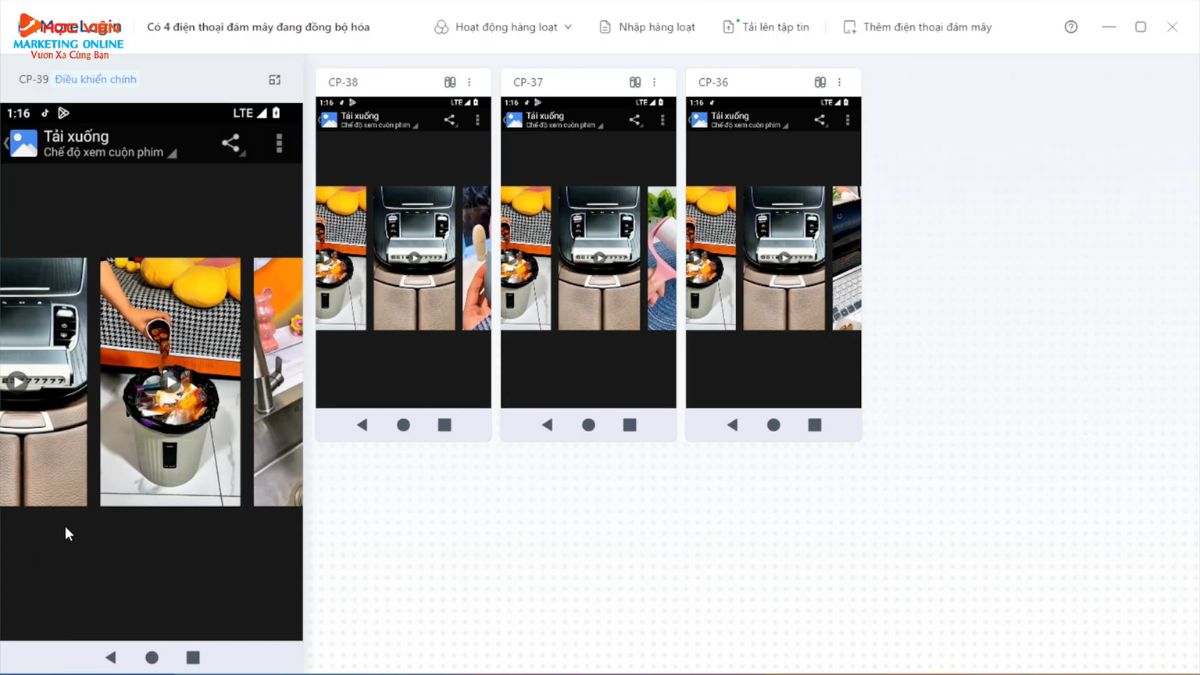1200x675 pixels.
Task: Tap Android recents button on CP-36
Action: (x=814, y=425)
